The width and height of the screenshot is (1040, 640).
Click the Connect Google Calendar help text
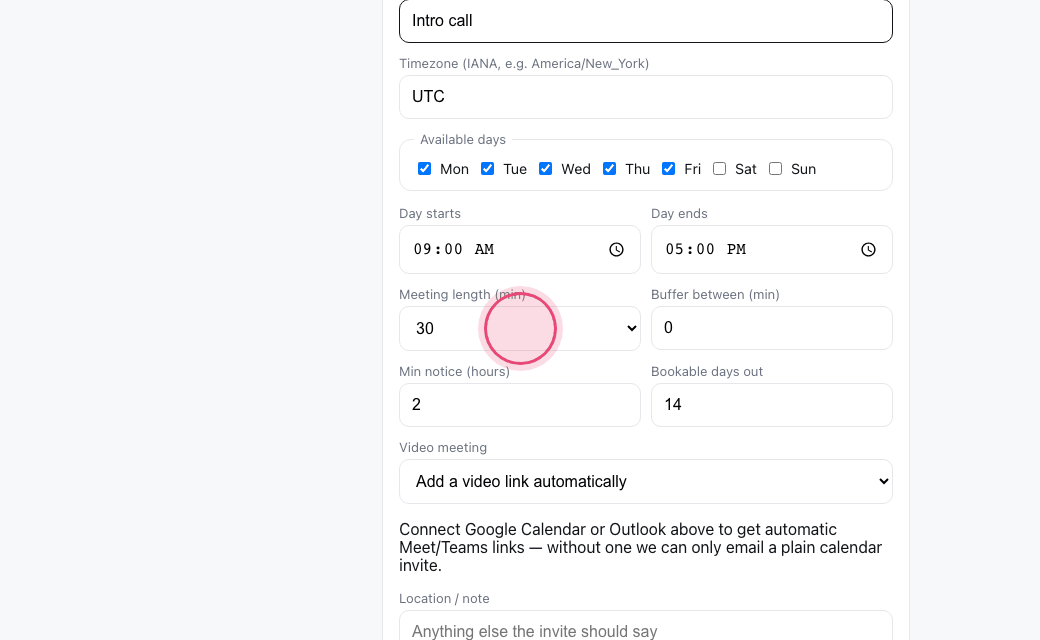640,547
